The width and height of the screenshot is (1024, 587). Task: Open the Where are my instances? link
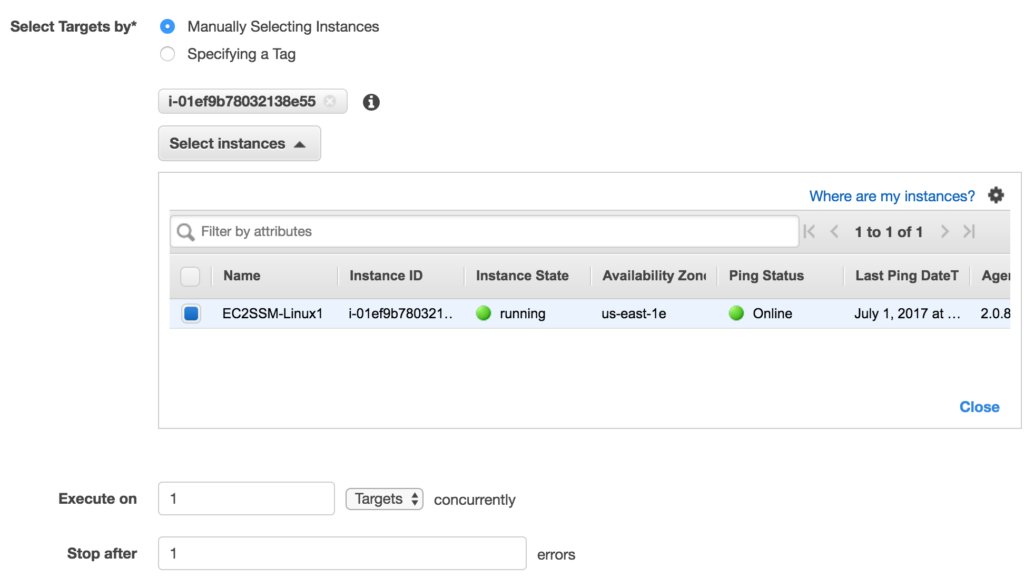coord(892,196)
